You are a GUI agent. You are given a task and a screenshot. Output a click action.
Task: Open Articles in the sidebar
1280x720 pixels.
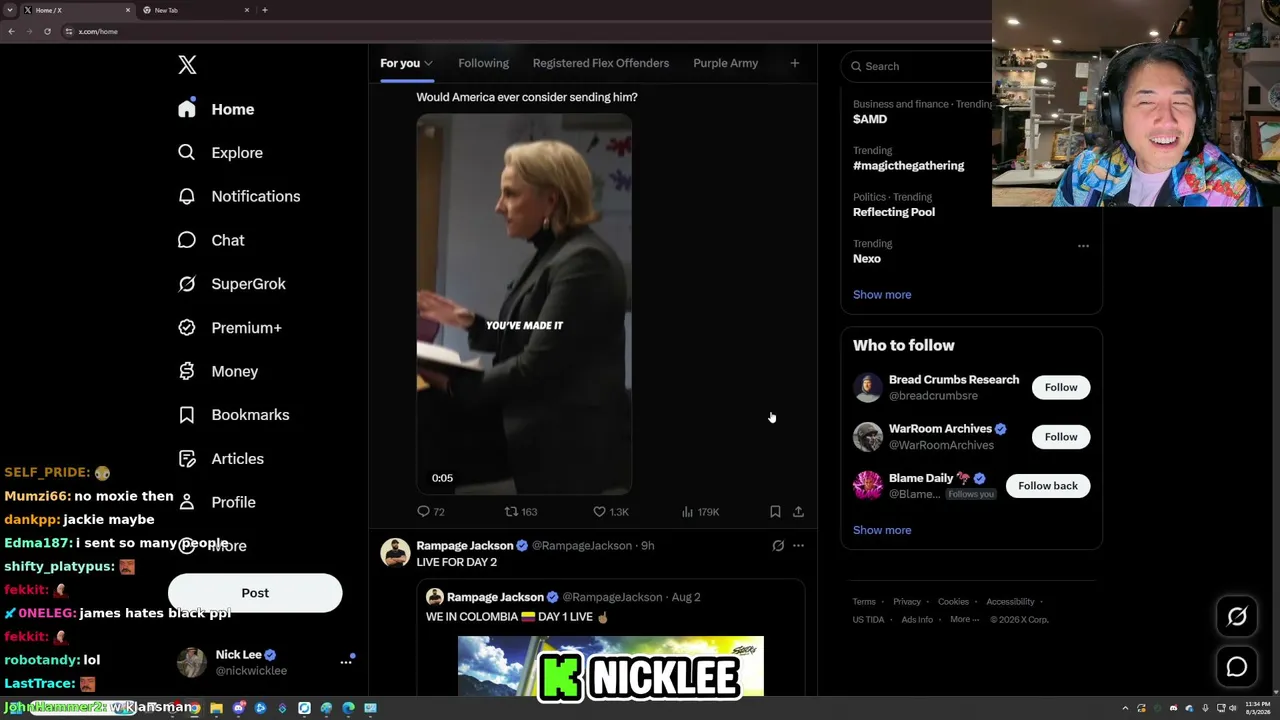221,459
